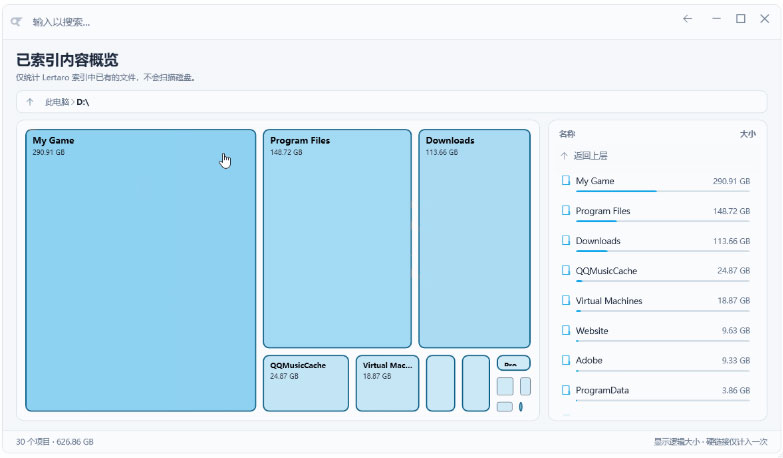Viewport: 783px width, 458px height.
Task: Click the subtitle mentioning the Lertaro index
Action: 105,77
